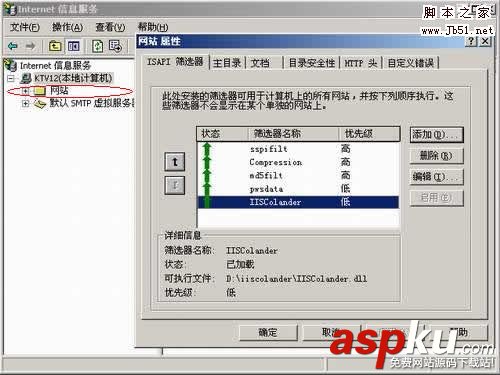The width and height of the screenshot is (500, 375).
Task: Close the 网站 属性 dialog
Action: click(x=485, y=41)
